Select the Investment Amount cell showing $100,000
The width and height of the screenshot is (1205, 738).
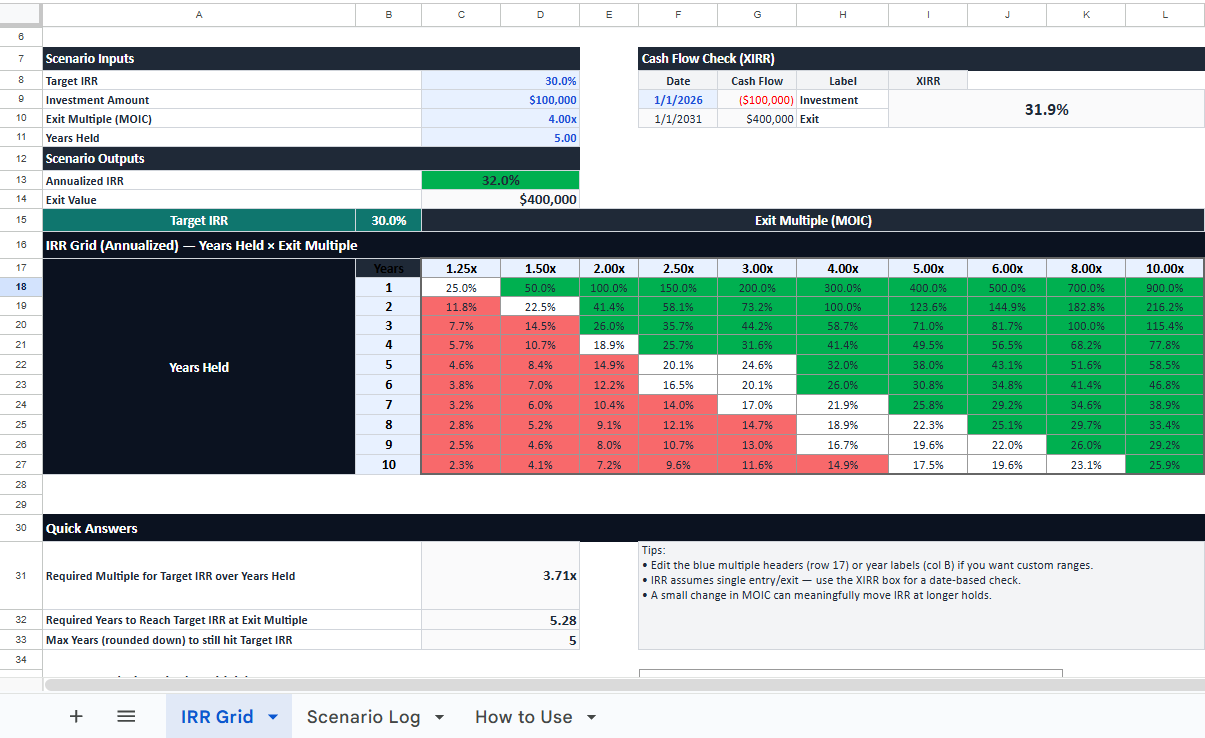point(500,99)
